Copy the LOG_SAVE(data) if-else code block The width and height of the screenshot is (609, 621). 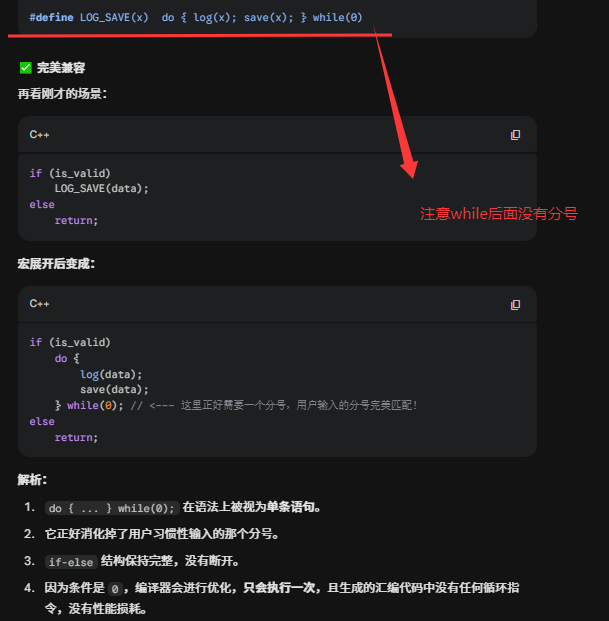click(515, 135)
